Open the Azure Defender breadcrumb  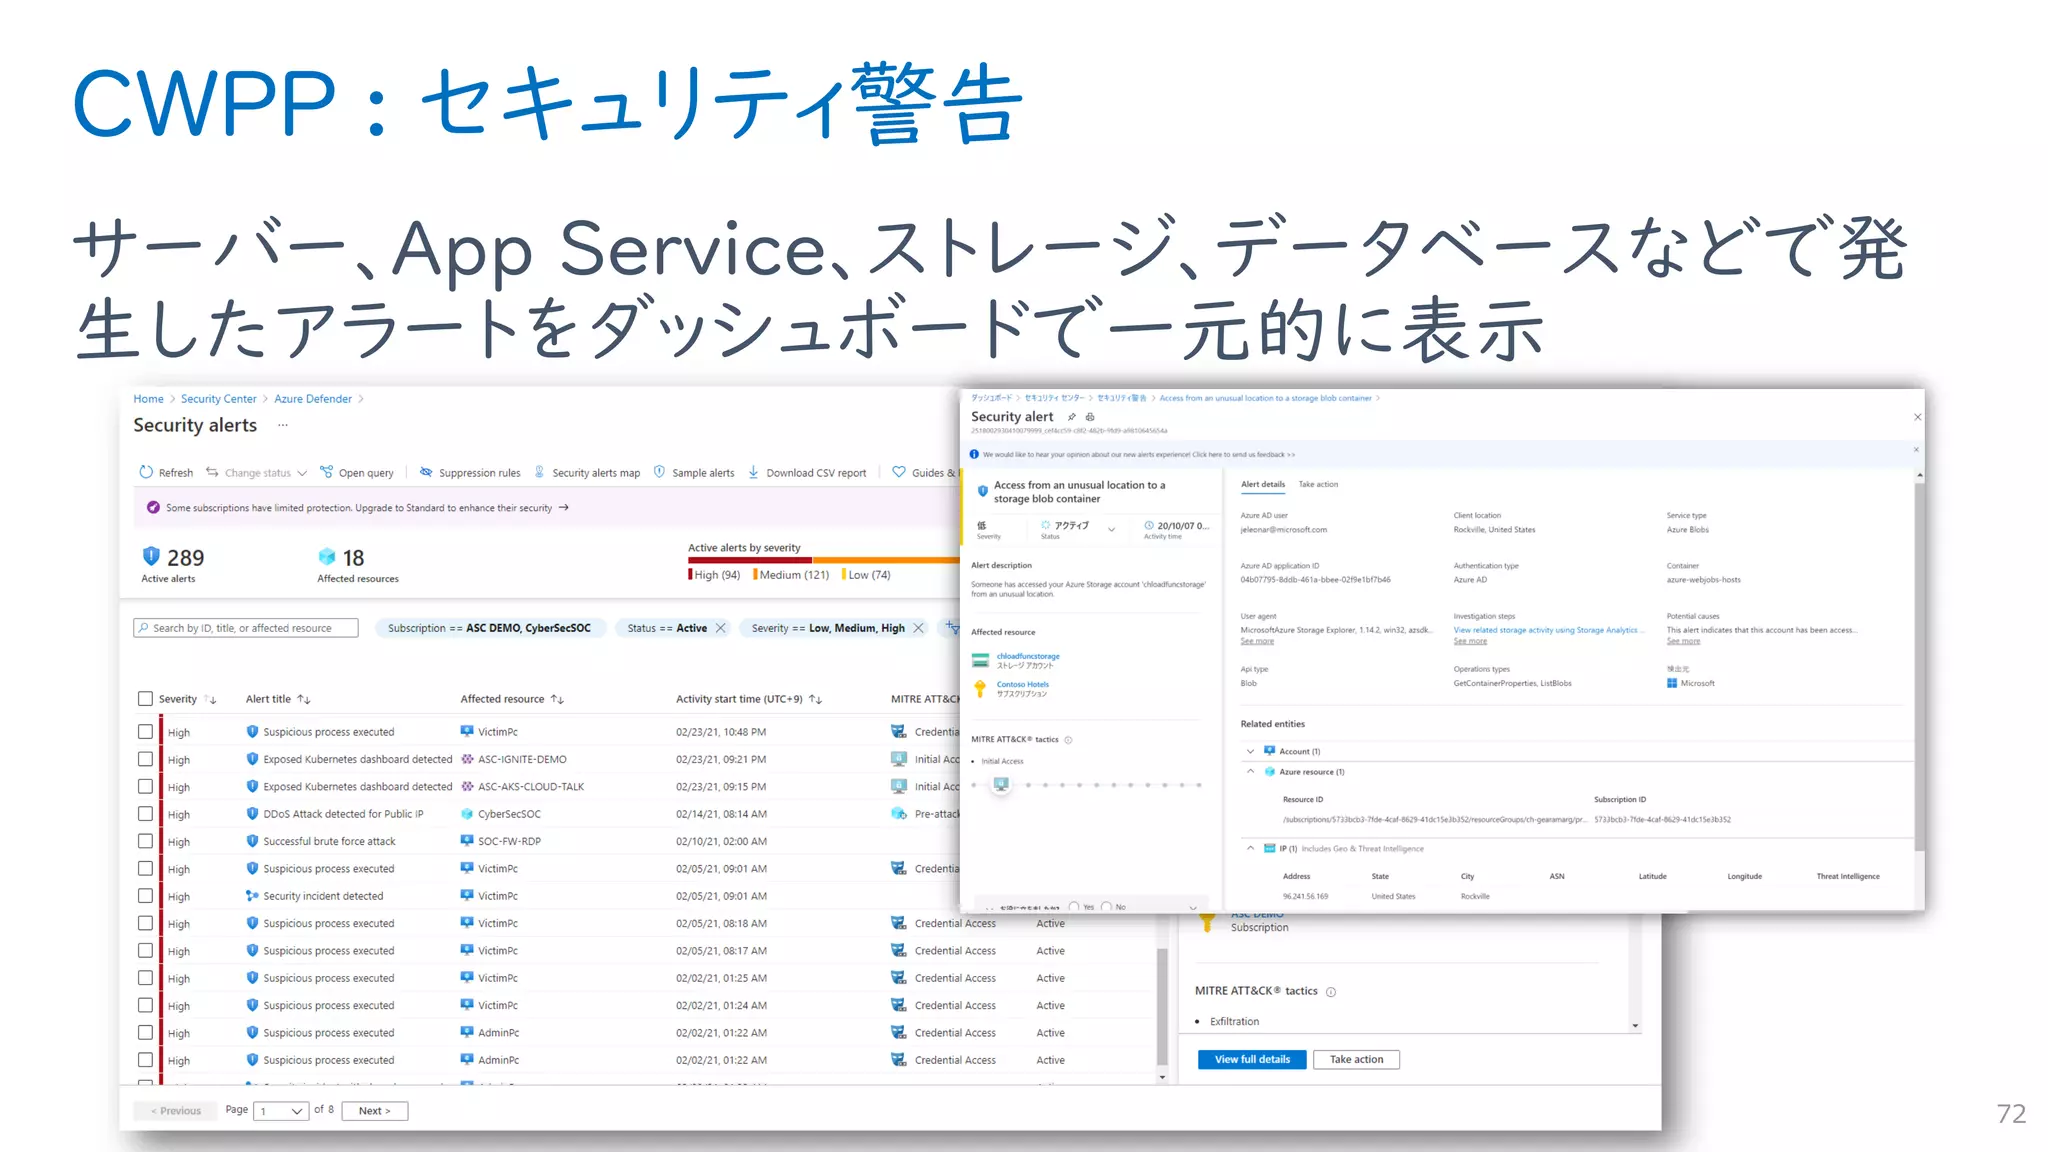pos(313,399)
